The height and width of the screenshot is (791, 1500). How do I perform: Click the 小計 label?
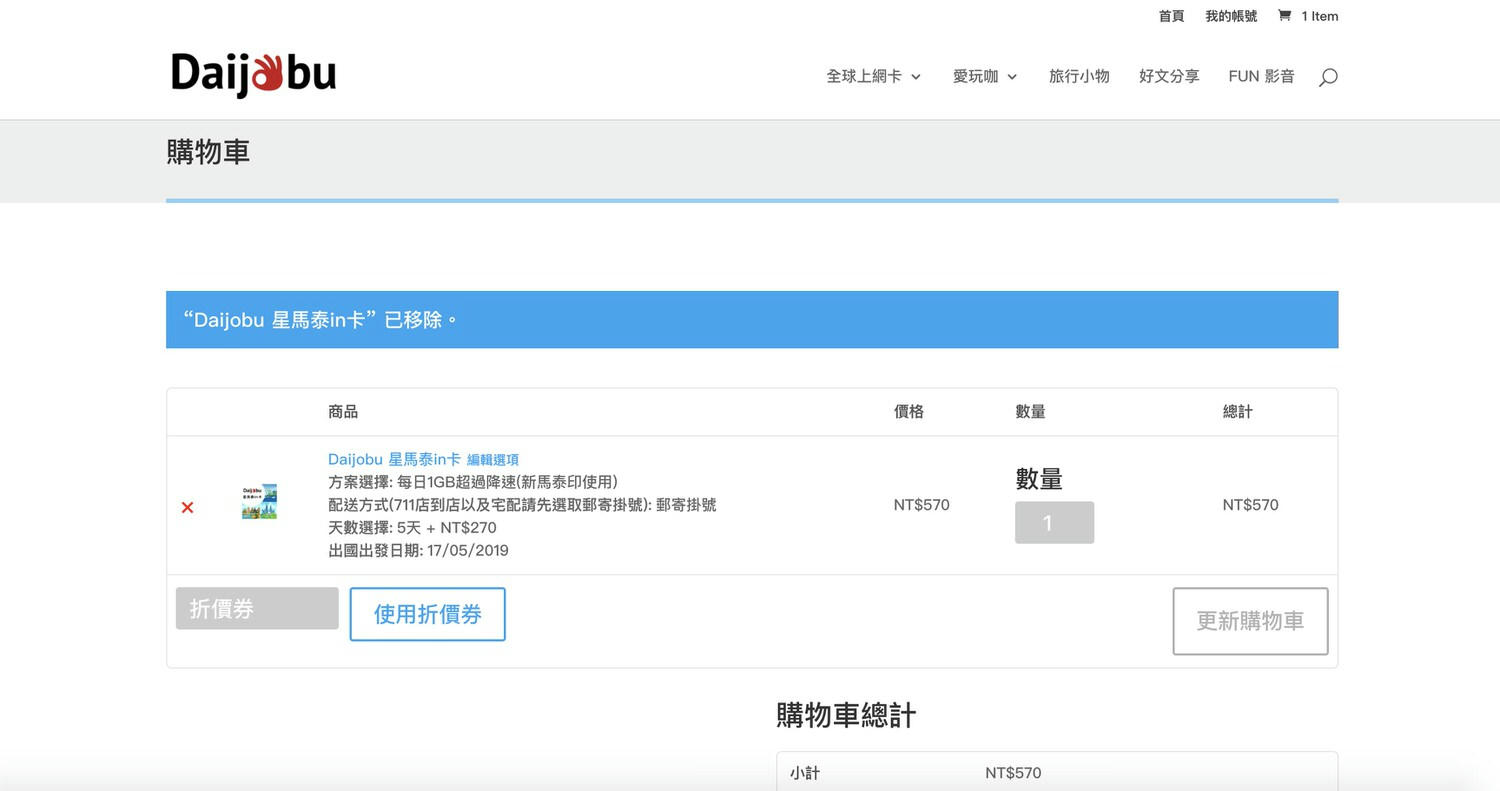[805, 773]
